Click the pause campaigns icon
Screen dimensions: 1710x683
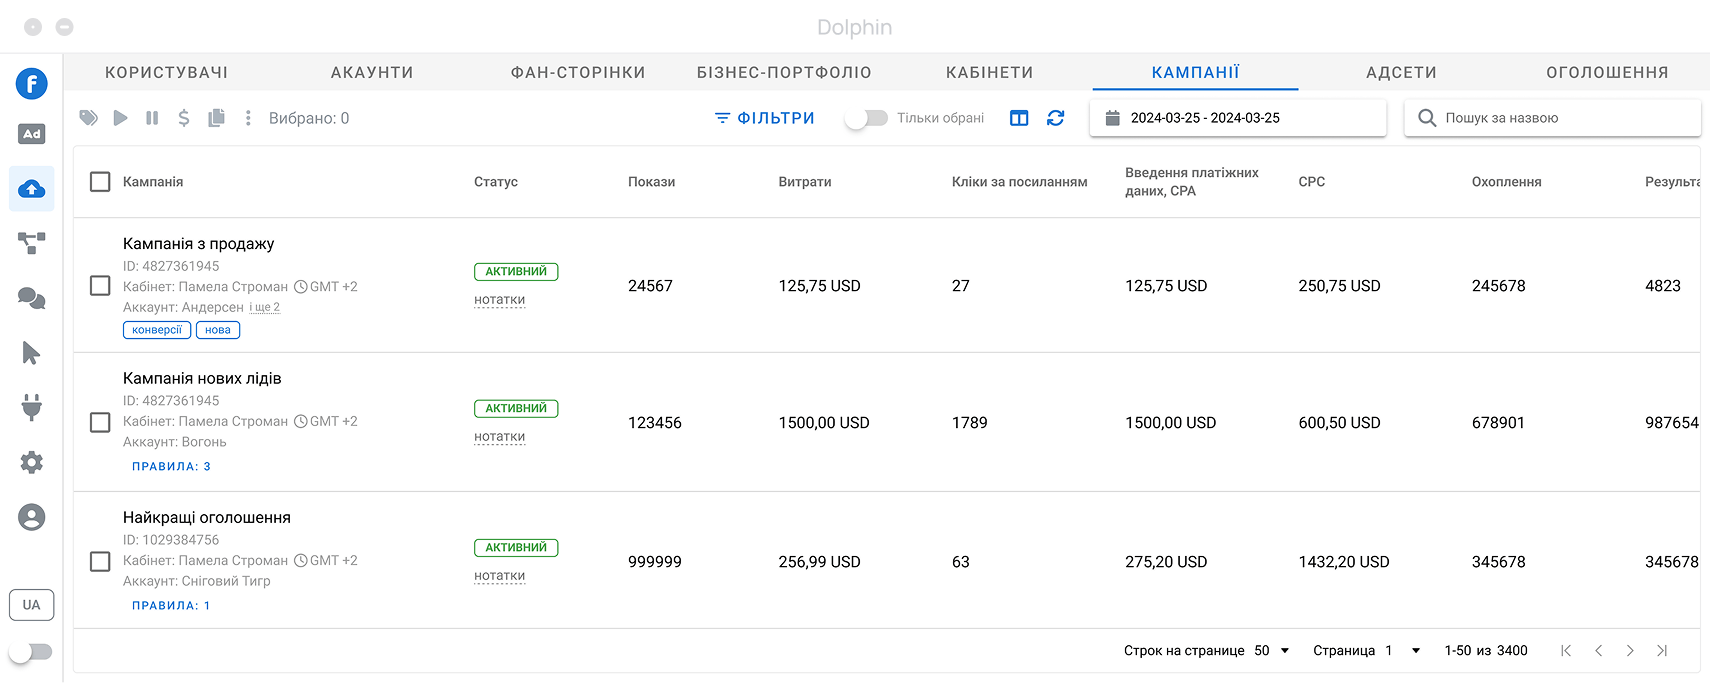tap(152, 118)
